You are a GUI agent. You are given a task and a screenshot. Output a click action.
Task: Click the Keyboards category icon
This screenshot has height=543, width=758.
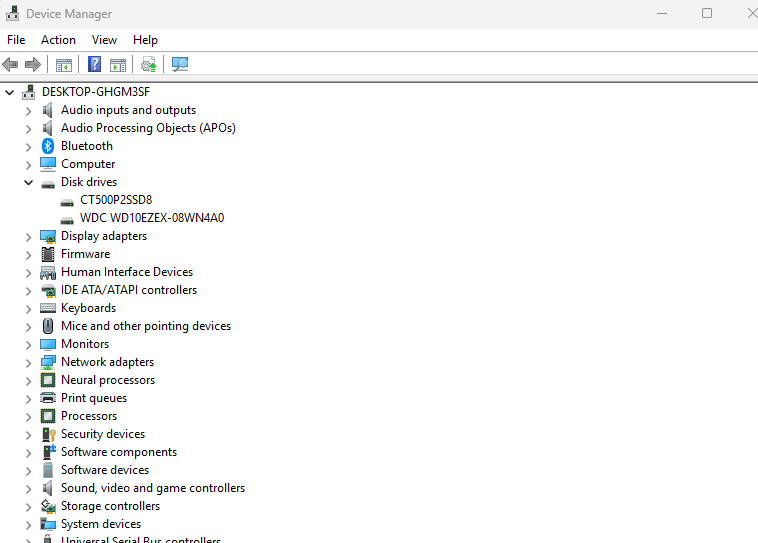tap(48, 308)
